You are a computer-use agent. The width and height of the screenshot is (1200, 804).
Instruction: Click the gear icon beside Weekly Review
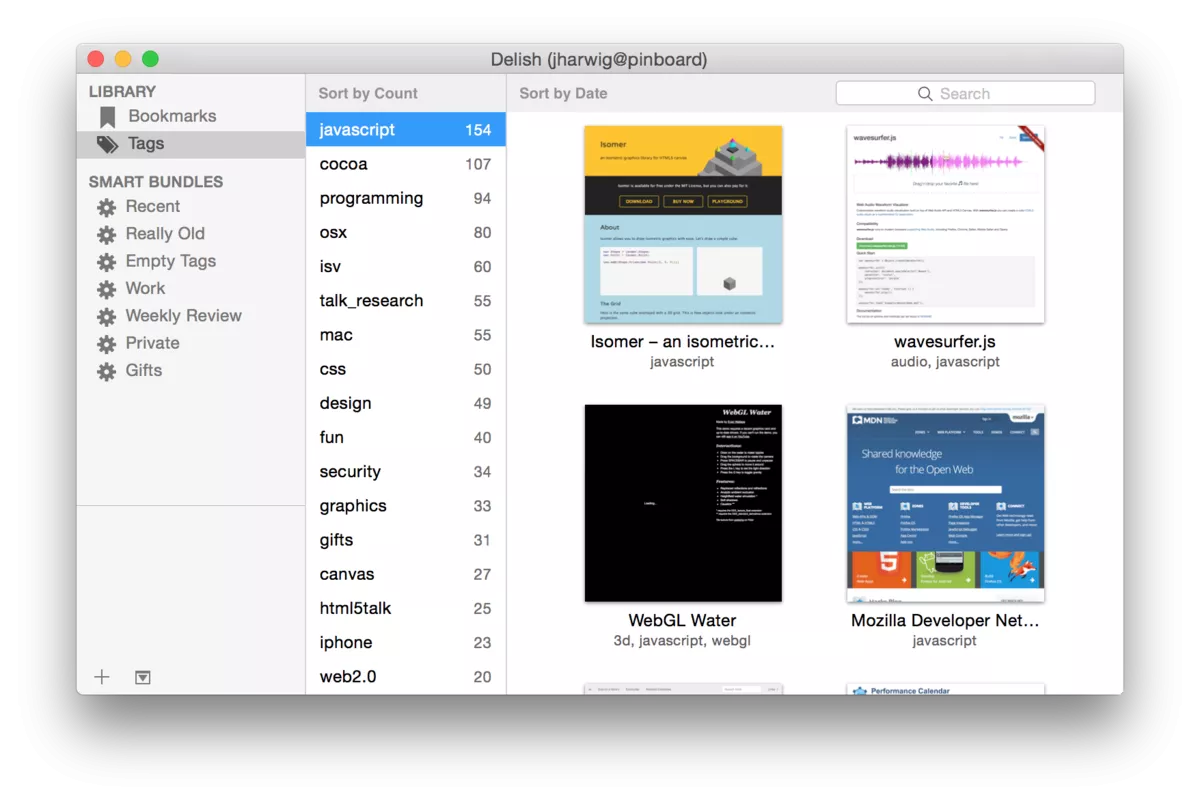click(106, 317)
